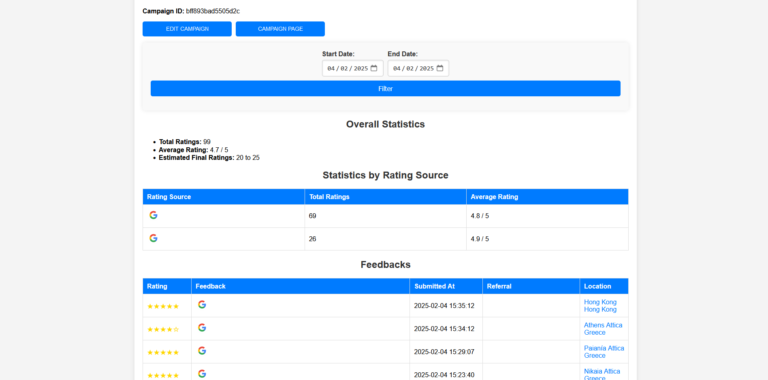Click the Feedbacks heading
This screenshot has width=768, height=380.
(x=385, y=265)
